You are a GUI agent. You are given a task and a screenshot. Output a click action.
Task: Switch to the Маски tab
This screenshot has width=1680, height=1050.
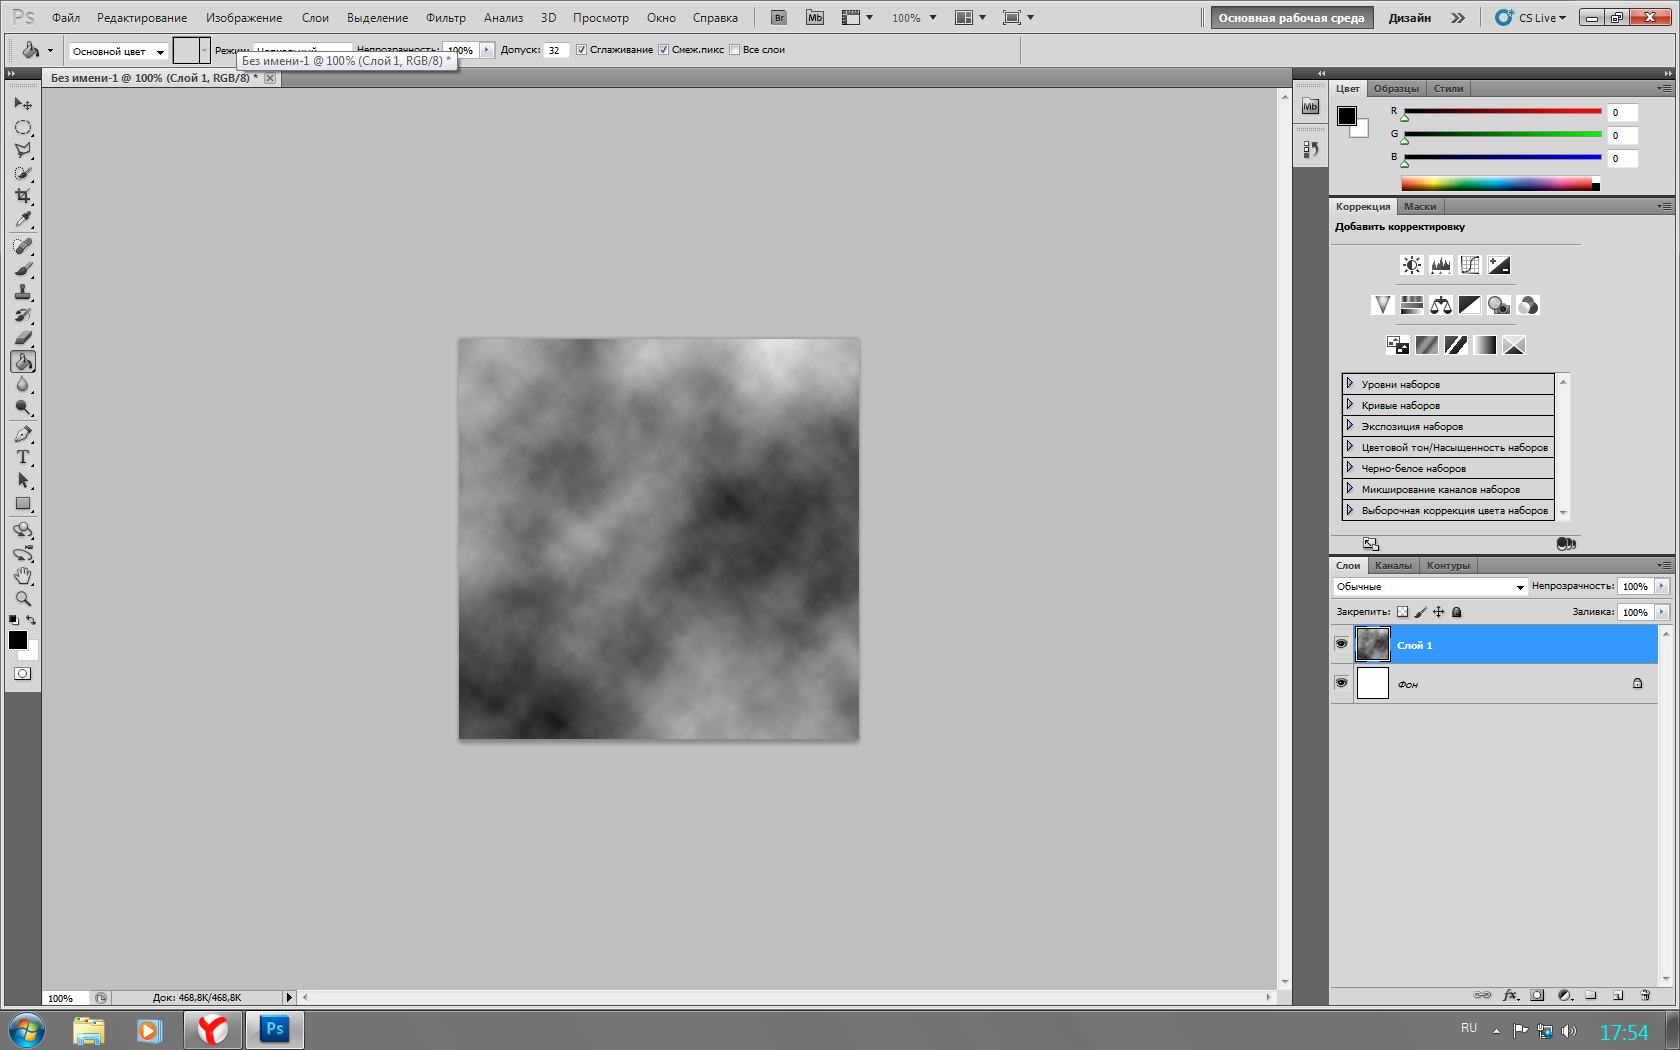pos(1420,207)
